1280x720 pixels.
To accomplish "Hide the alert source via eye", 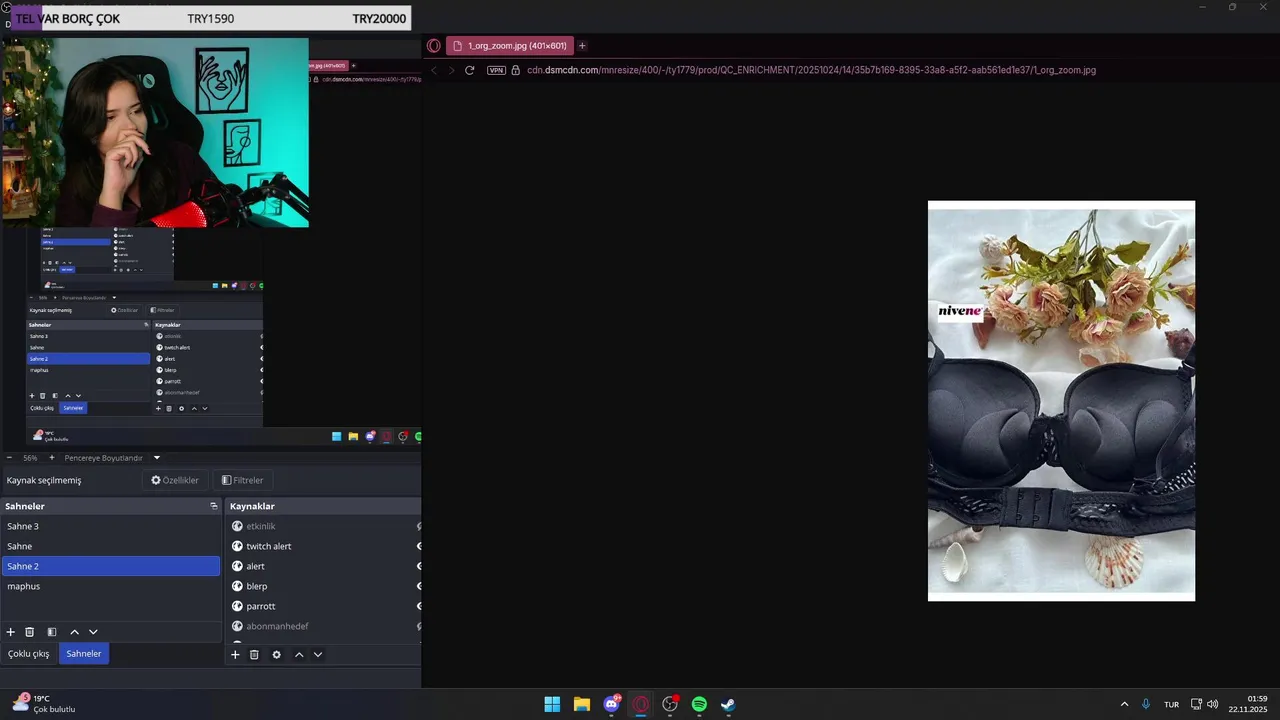I will [418, 566].
